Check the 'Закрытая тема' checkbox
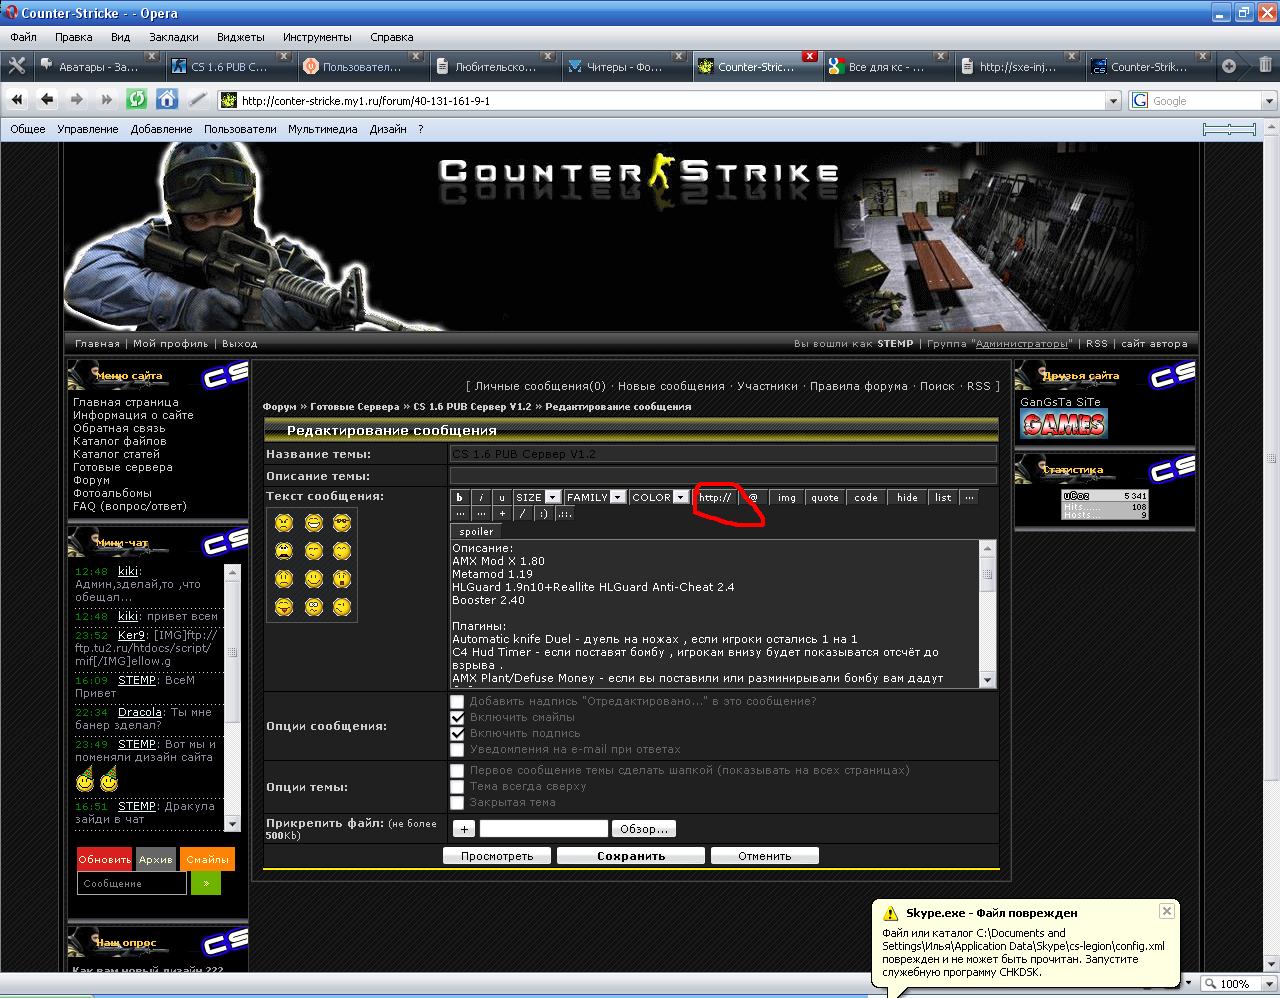 pos(457,803)
